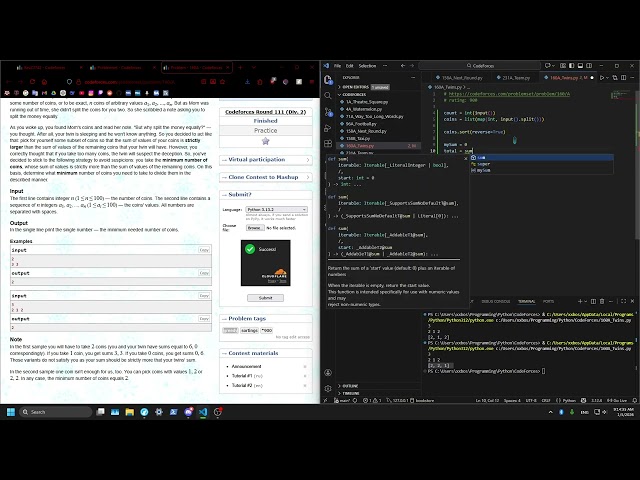
Task: Toggle the bottom panel layout icon
Action: (x=580, y=66)
